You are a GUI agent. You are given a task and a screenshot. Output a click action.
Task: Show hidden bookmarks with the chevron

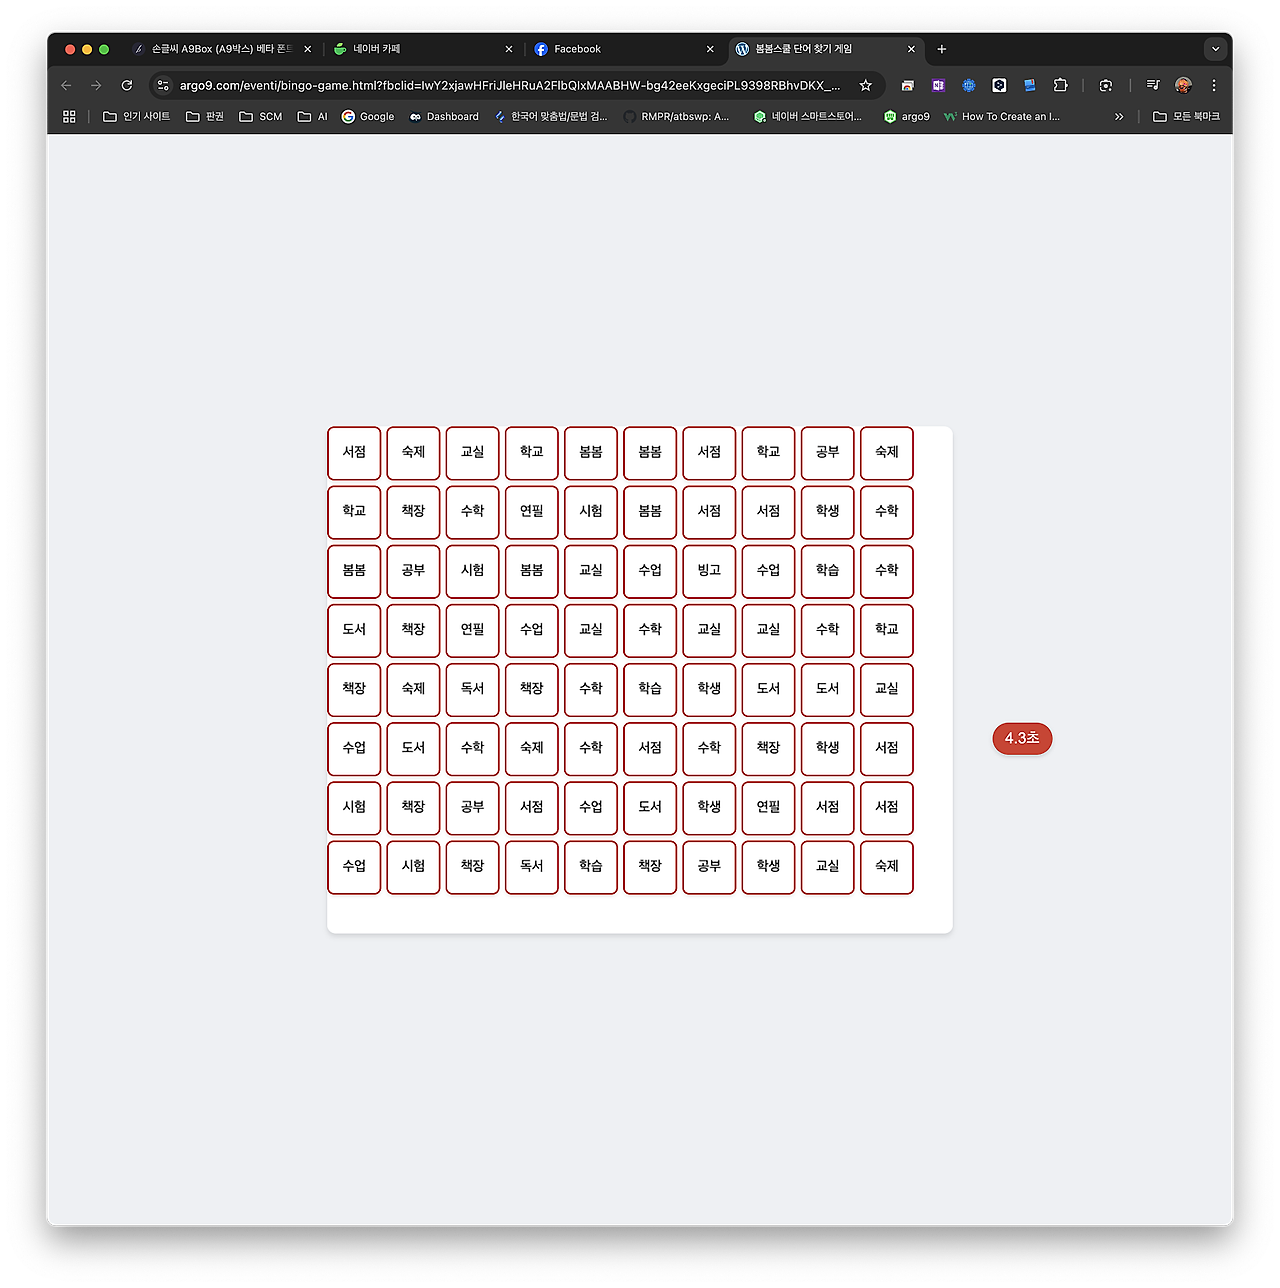[1119, 117]
